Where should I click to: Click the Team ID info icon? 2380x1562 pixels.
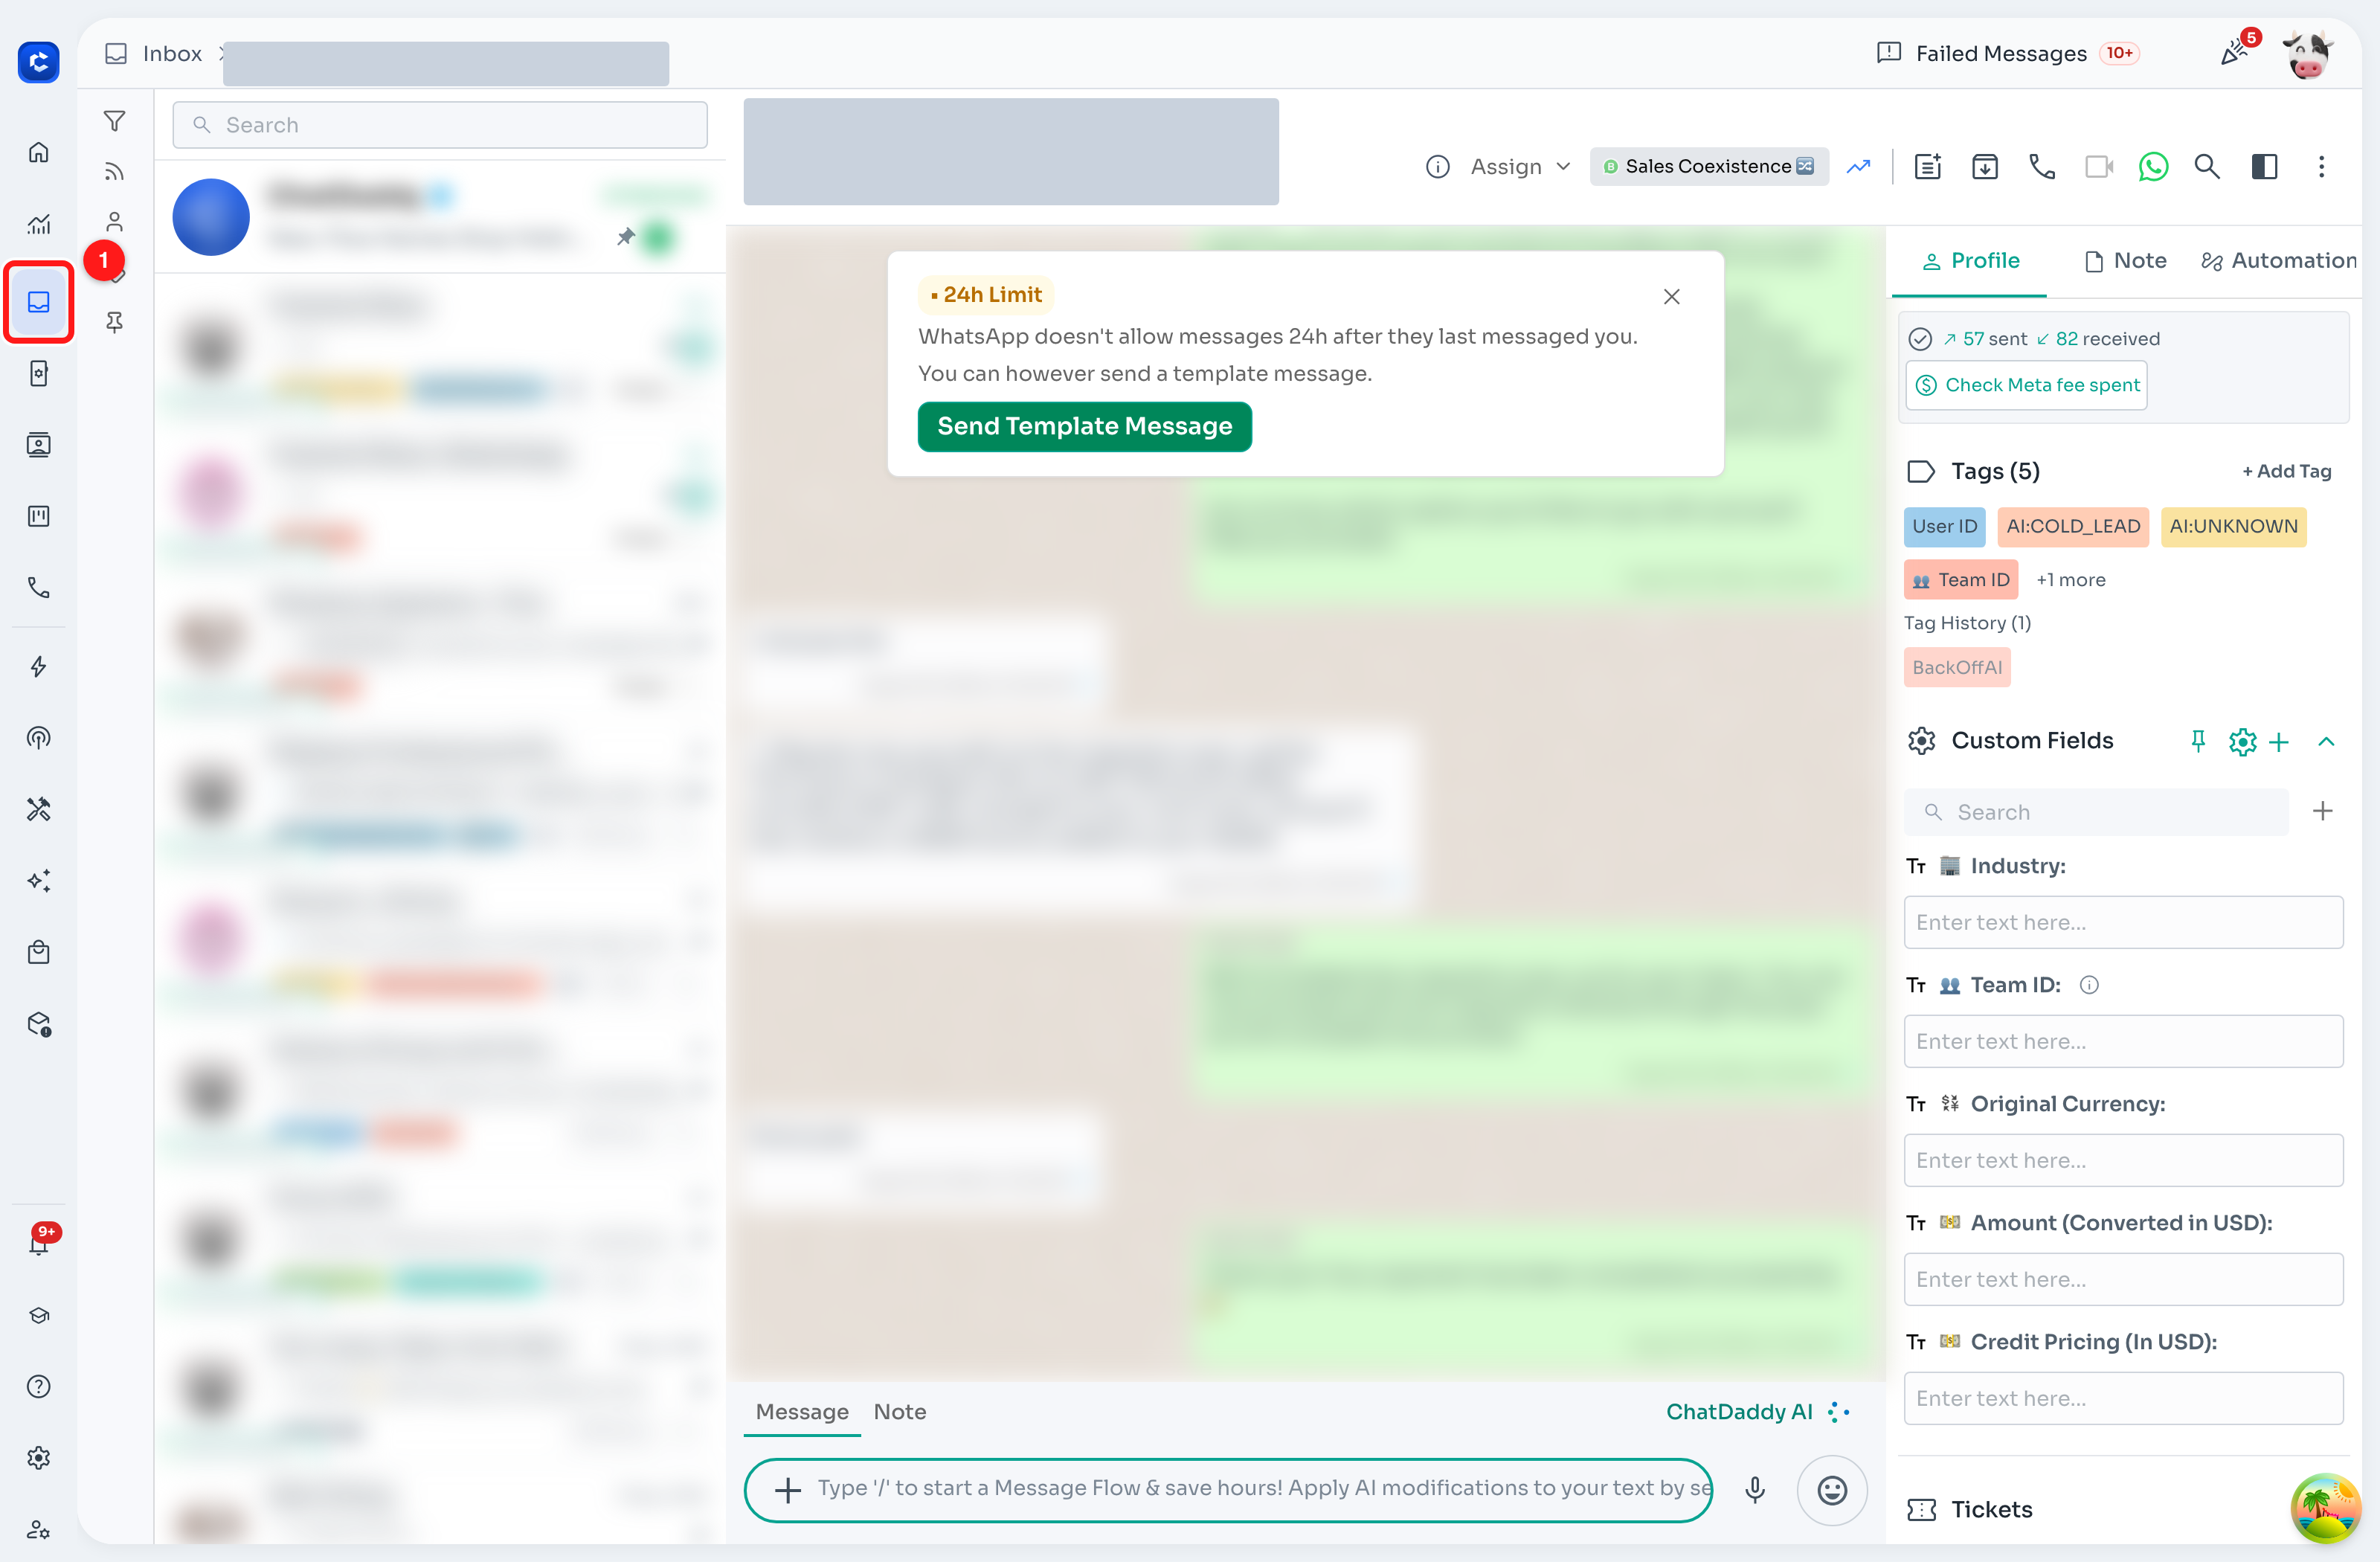click(2089, 985)
